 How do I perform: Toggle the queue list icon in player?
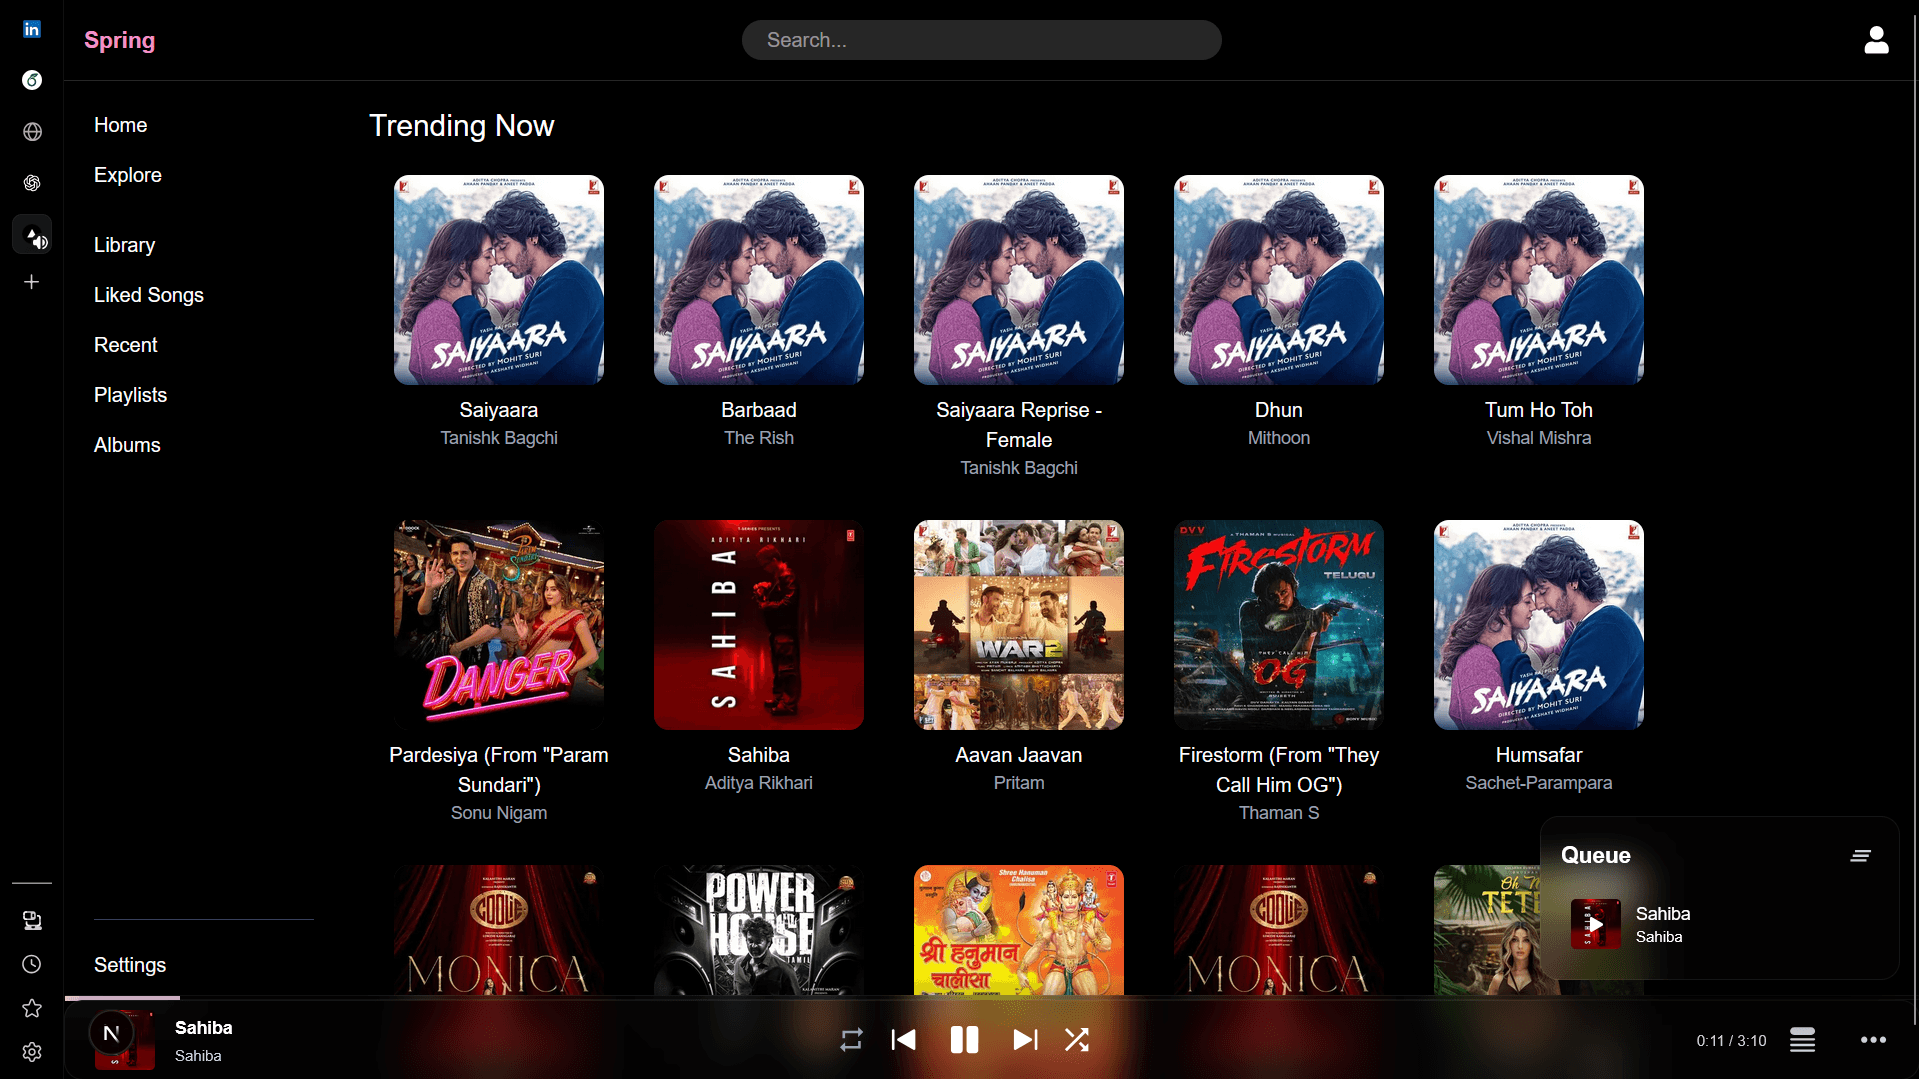(x=1802, y=1040)
